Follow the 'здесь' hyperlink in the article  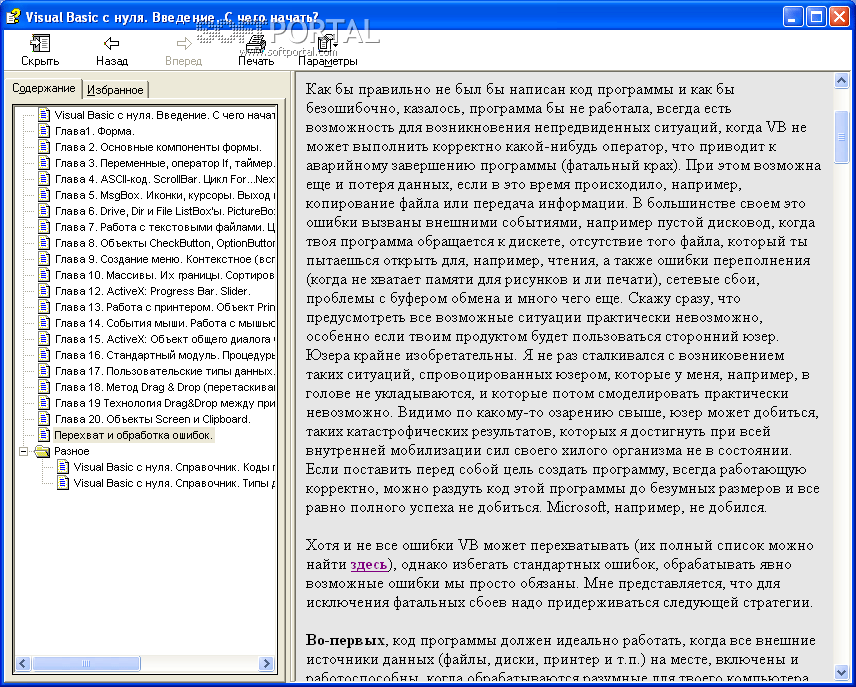[369, 565]
